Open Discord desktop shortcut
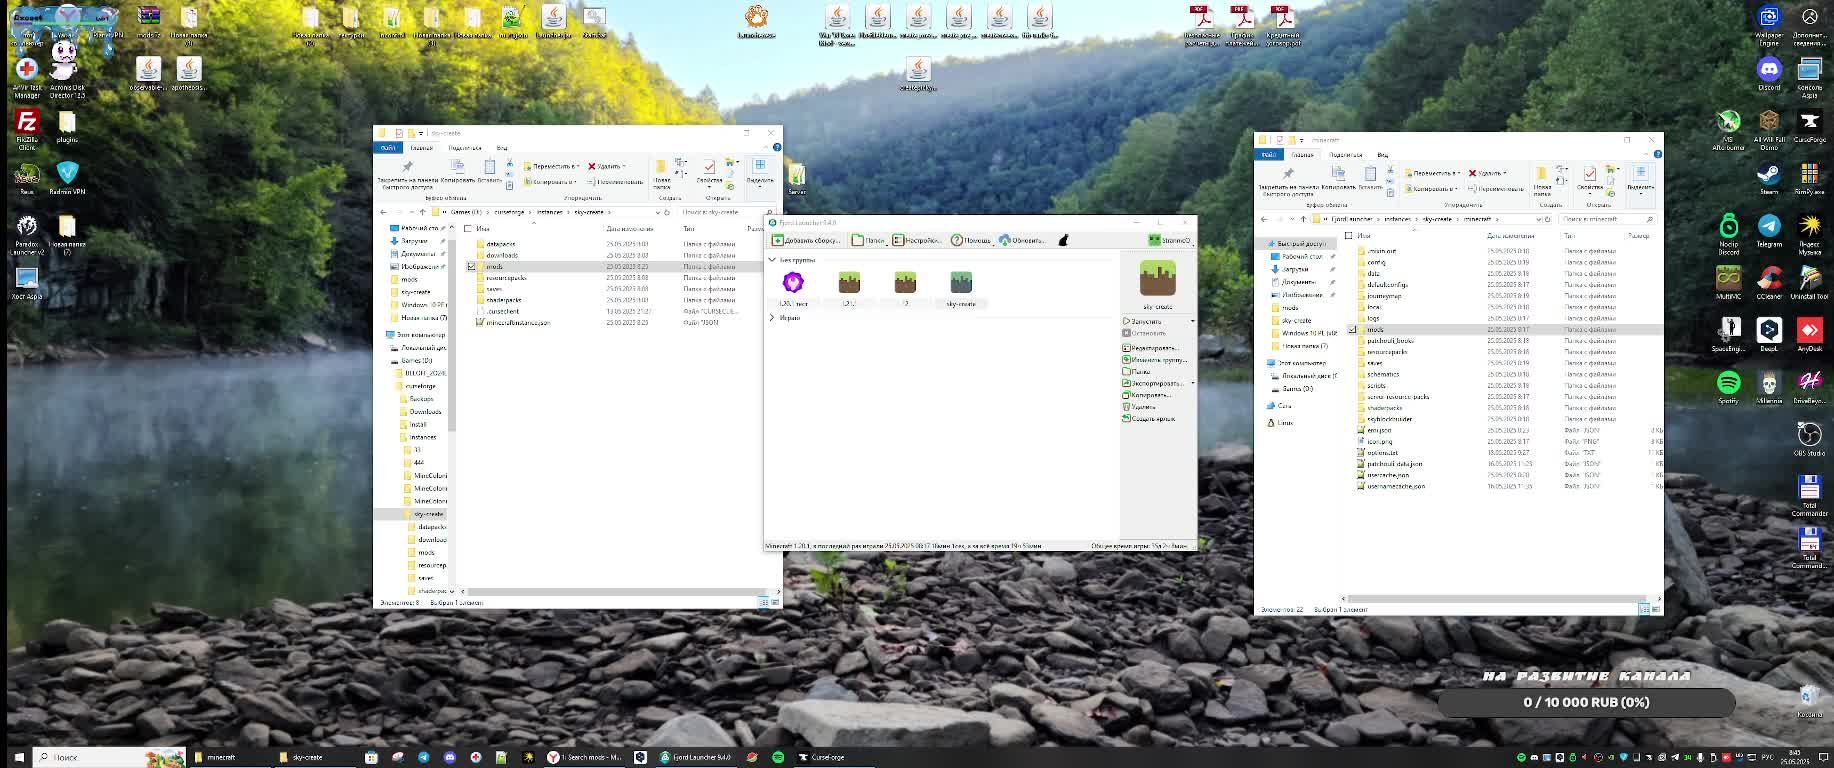 (1769, 74)
